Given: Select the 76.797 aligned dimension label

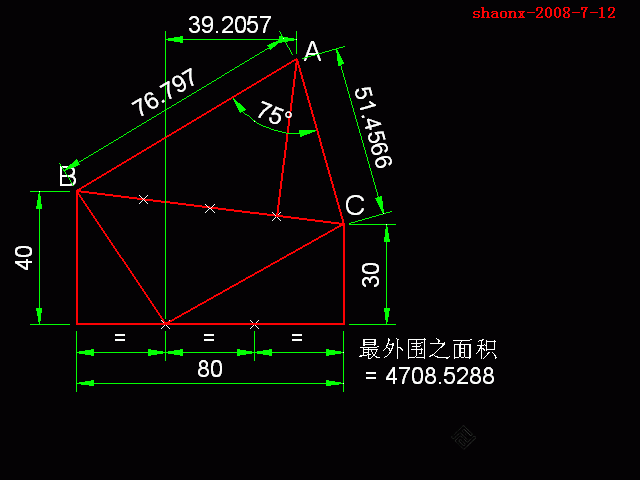Looking at the screenshot, I should pyautogui.click(x=164, y=93).
